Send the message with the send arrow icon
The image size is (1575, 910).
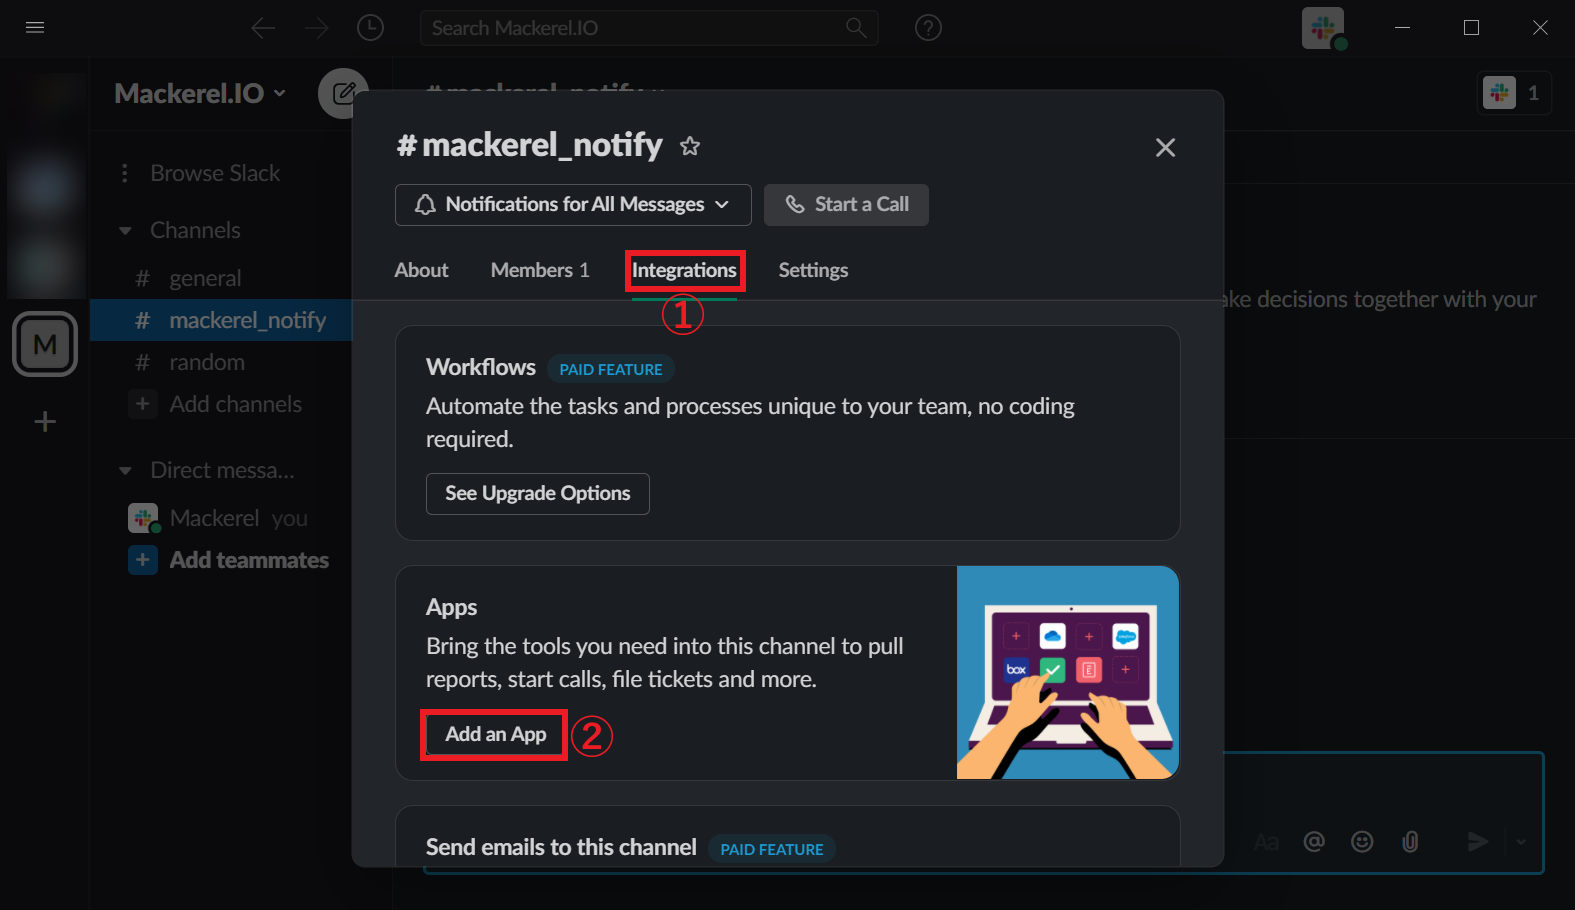(x=1479, y=841)
